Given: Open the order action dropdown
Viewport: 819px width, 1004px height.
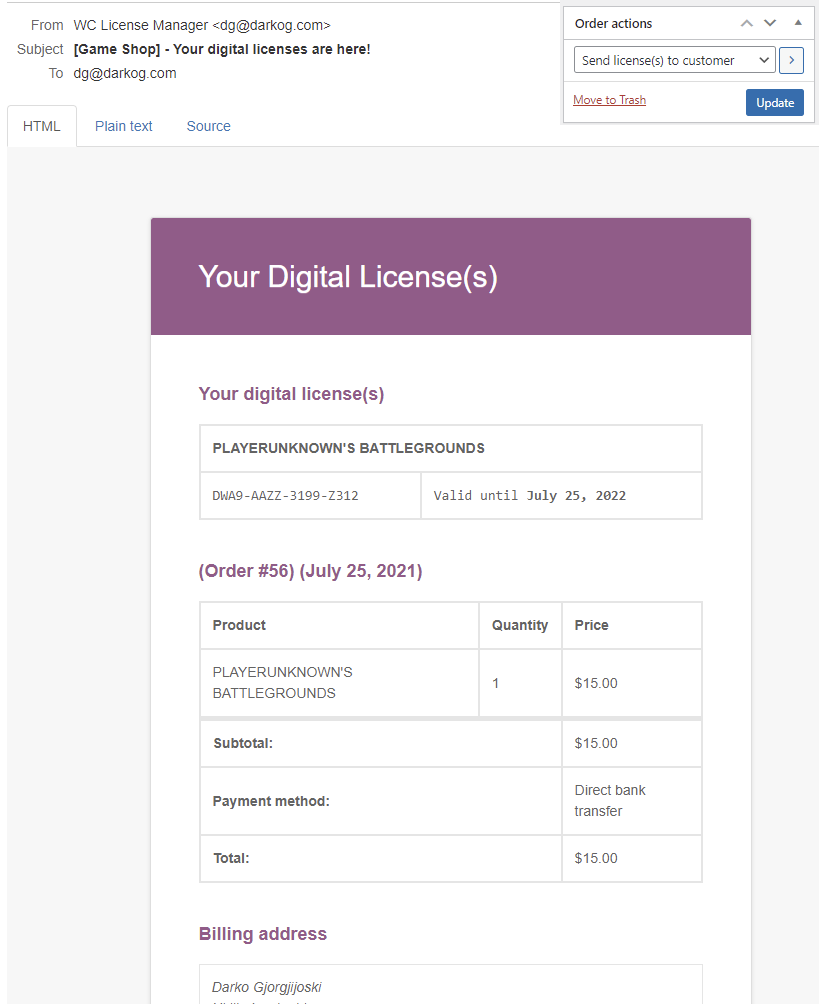Looking at the screenshot, I should pos(675,61).
